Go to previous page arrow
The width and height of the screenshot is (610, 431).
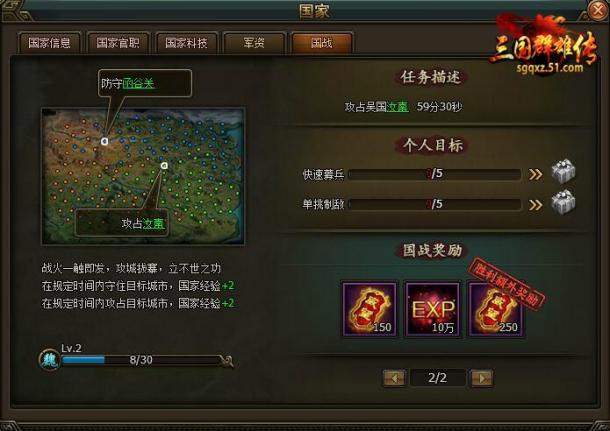[x=394, y=378]
